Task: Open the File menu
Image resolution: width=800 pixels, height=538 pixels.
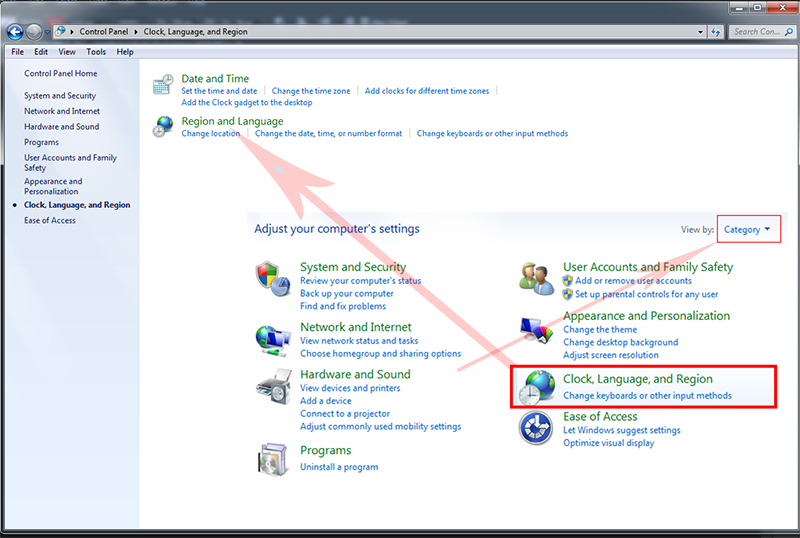Action: pos(17,52)
